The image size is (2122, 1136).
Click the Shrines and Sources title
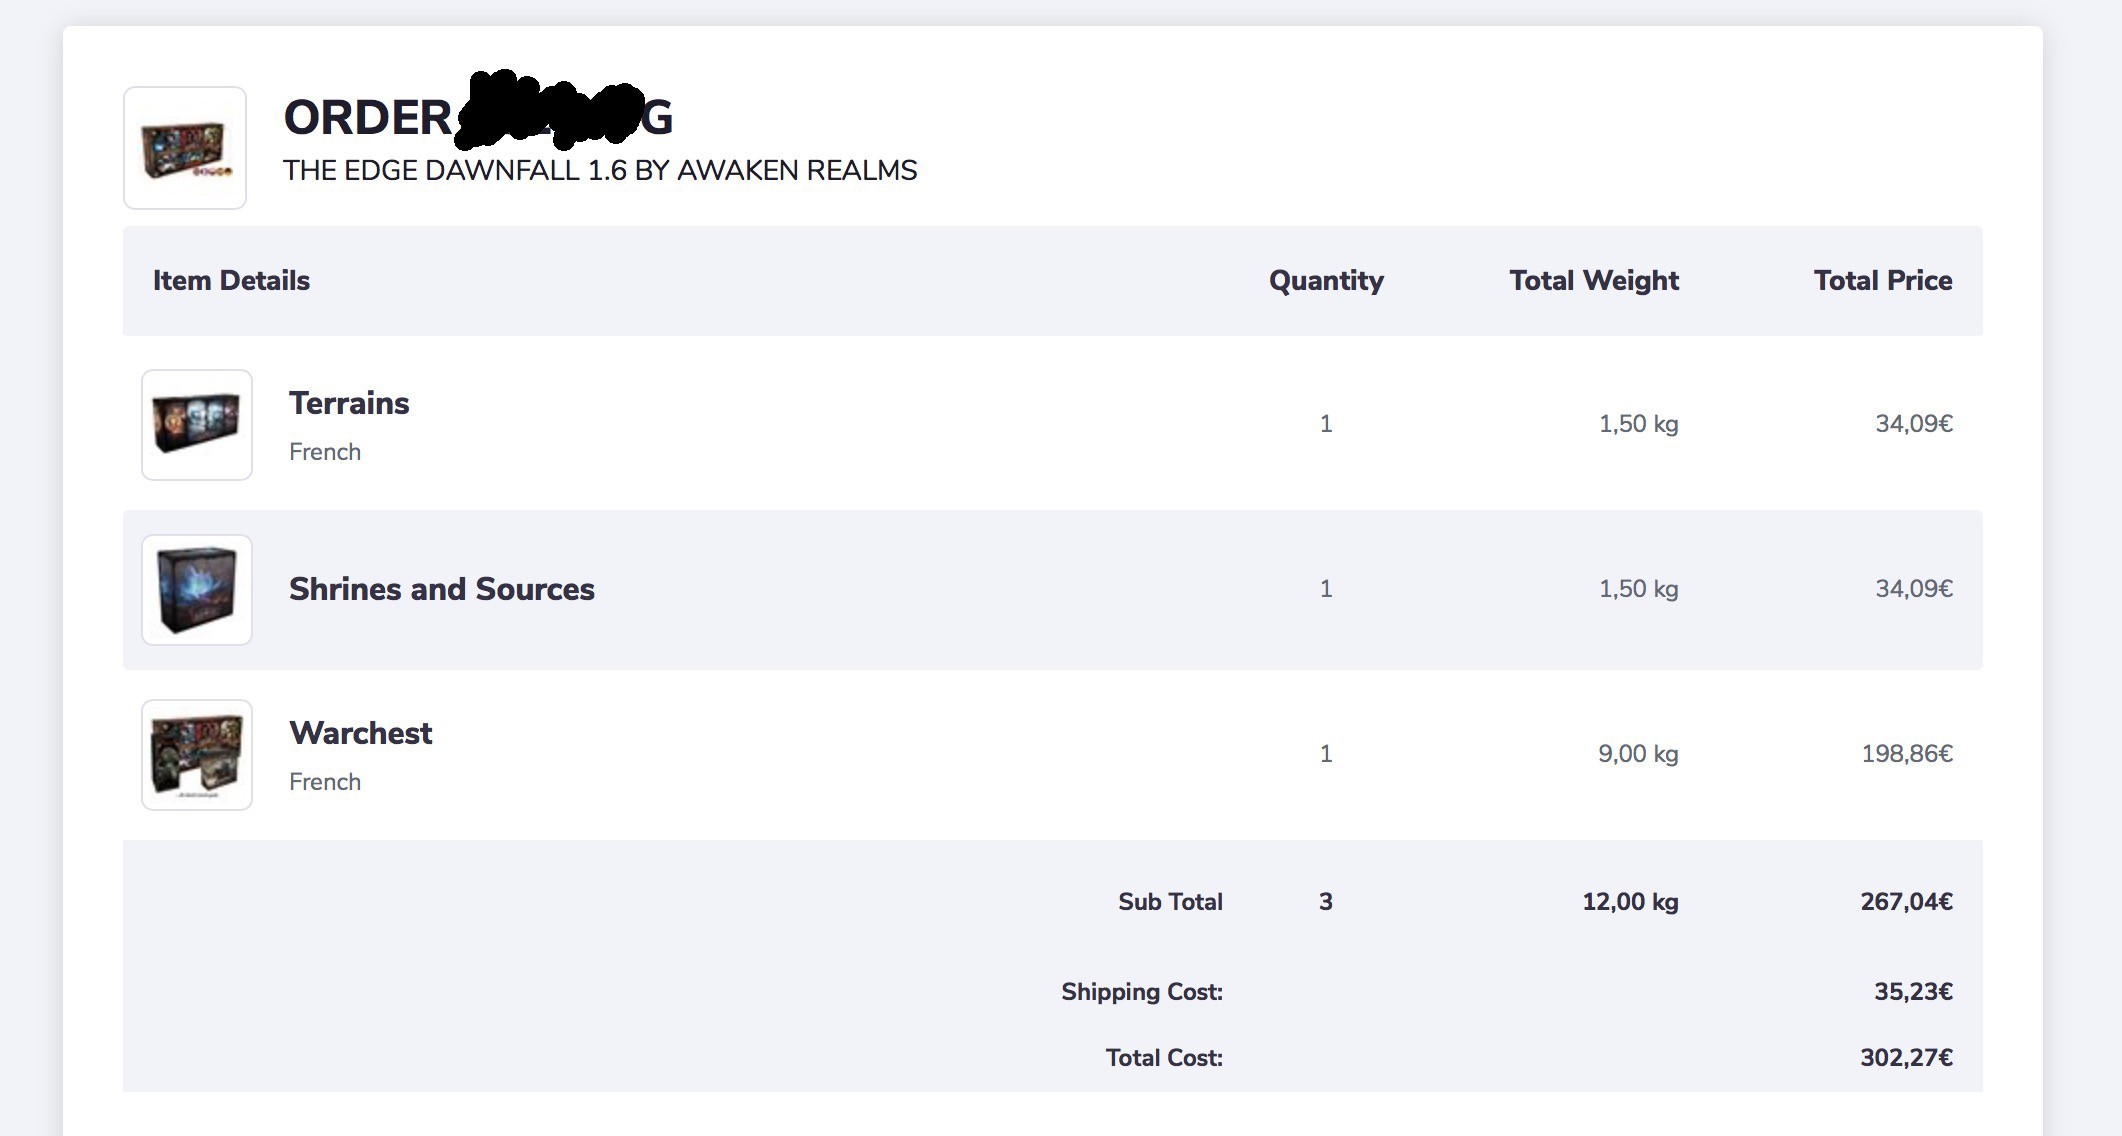pyautogui.click(x=441, y=589)
